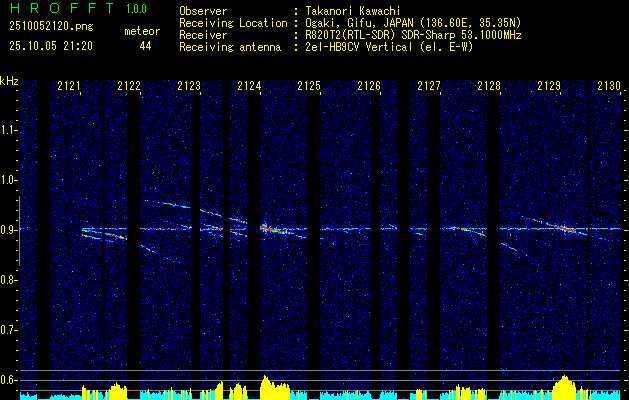
Task: Click the 2123 time marker
Action: click(x=189, y=85)
